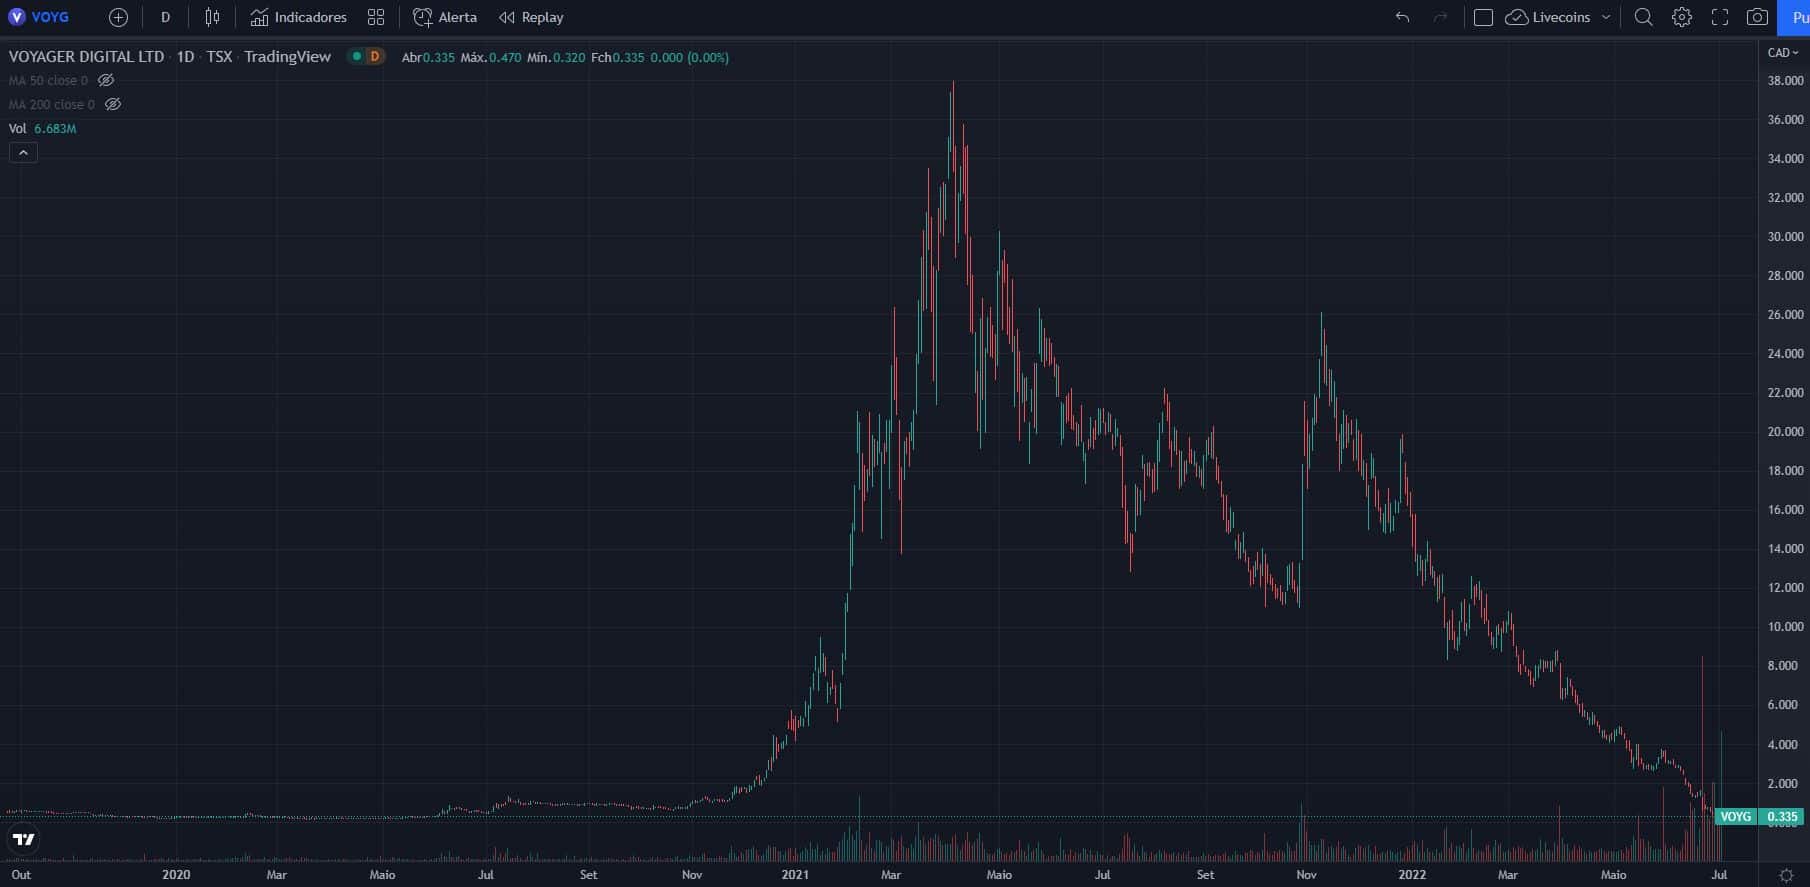Open the VOYG symbol search

click(39, 17)
